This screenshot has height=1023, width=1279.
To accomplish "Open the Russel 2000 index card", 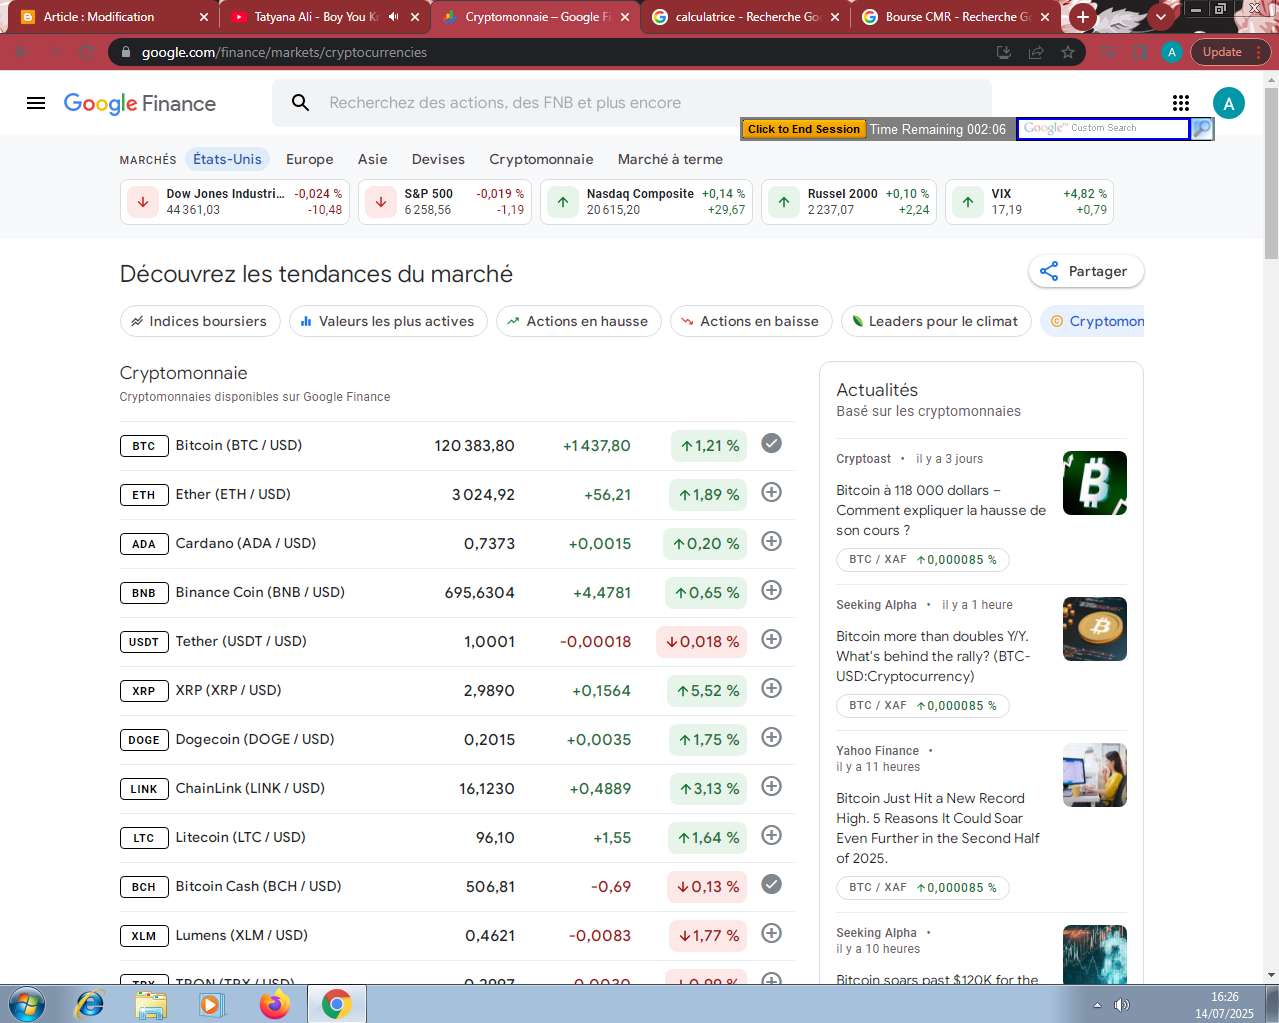I will 848,202.
